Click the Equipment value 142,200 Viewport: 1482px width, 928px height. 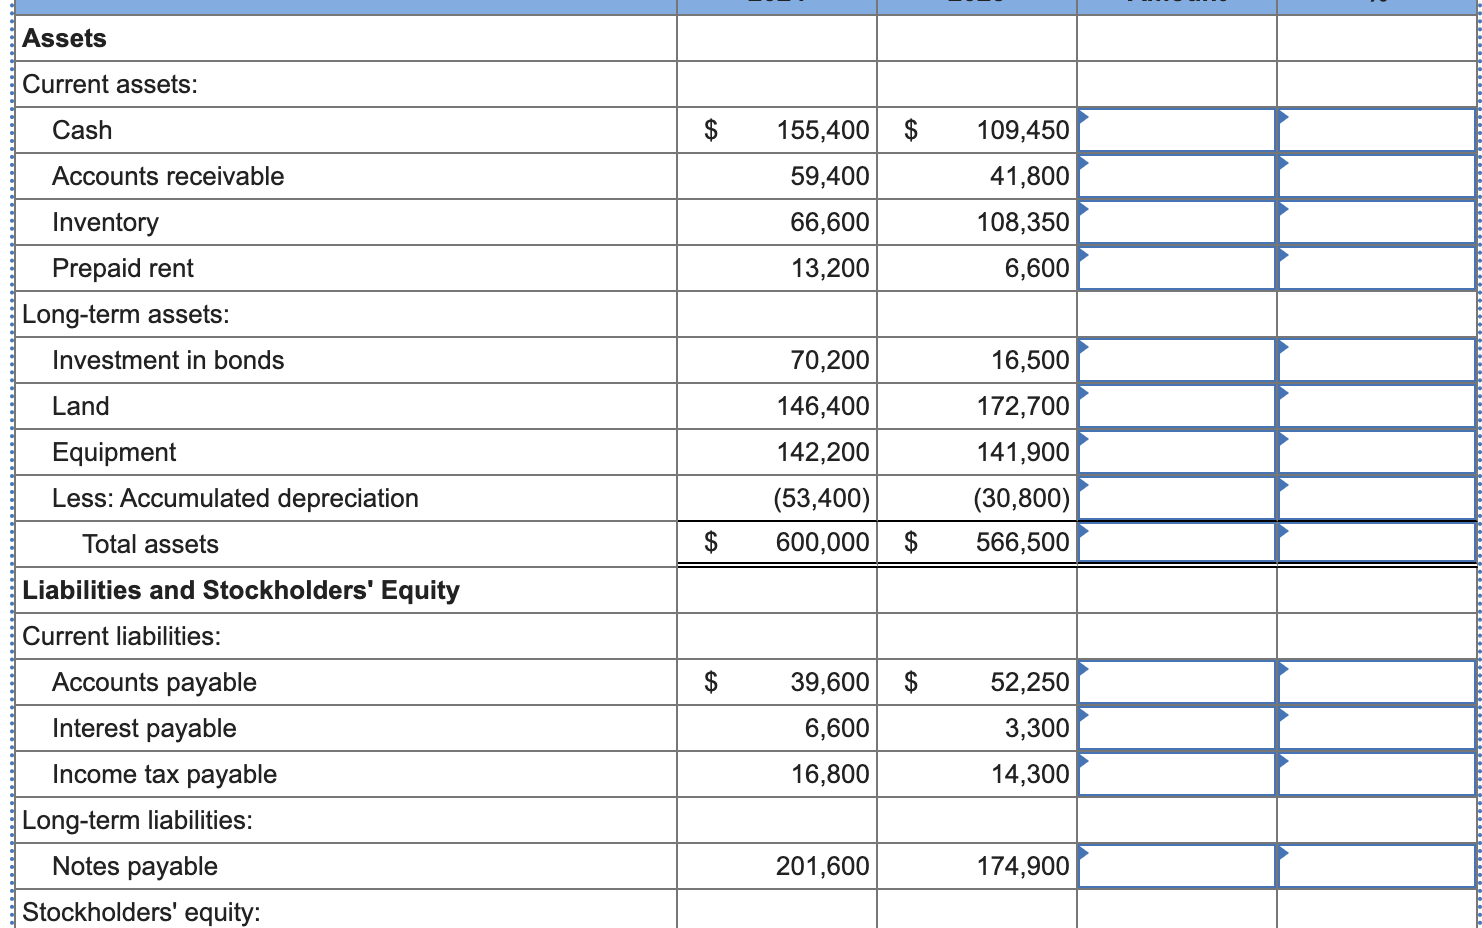pos(823,452)
